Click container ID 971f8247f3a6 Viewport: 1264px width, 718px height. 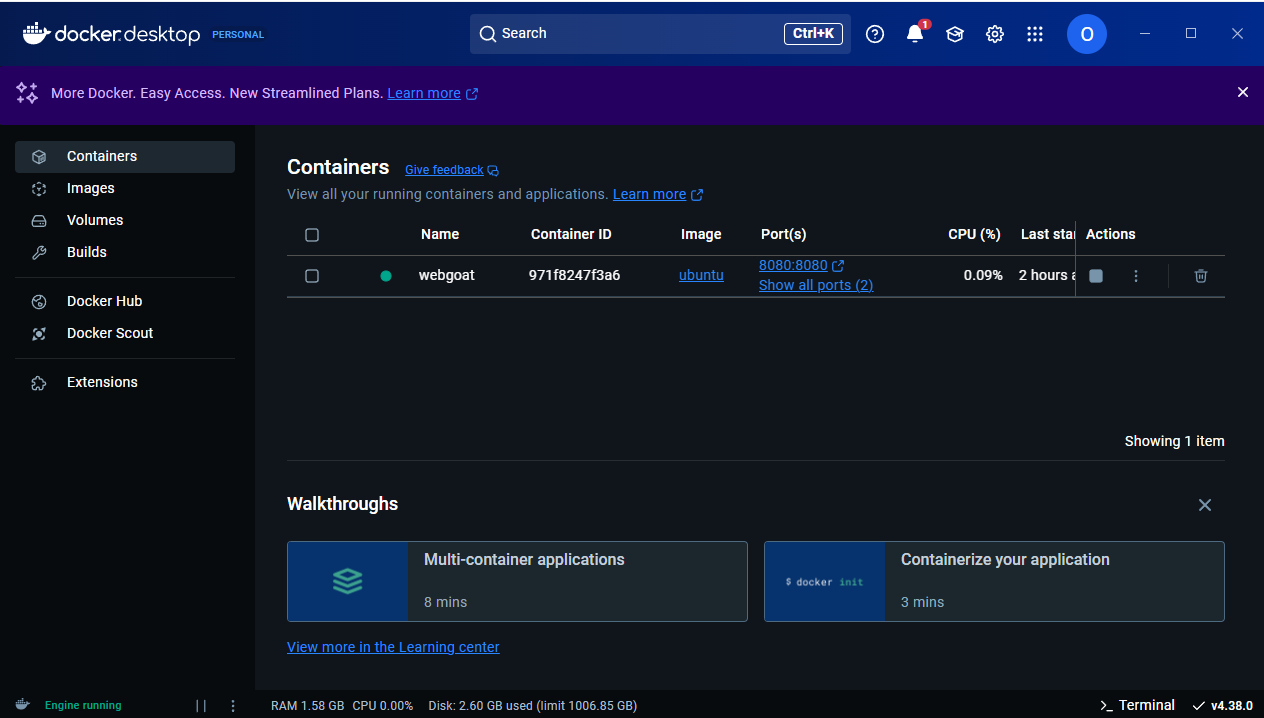pos(575,275)
